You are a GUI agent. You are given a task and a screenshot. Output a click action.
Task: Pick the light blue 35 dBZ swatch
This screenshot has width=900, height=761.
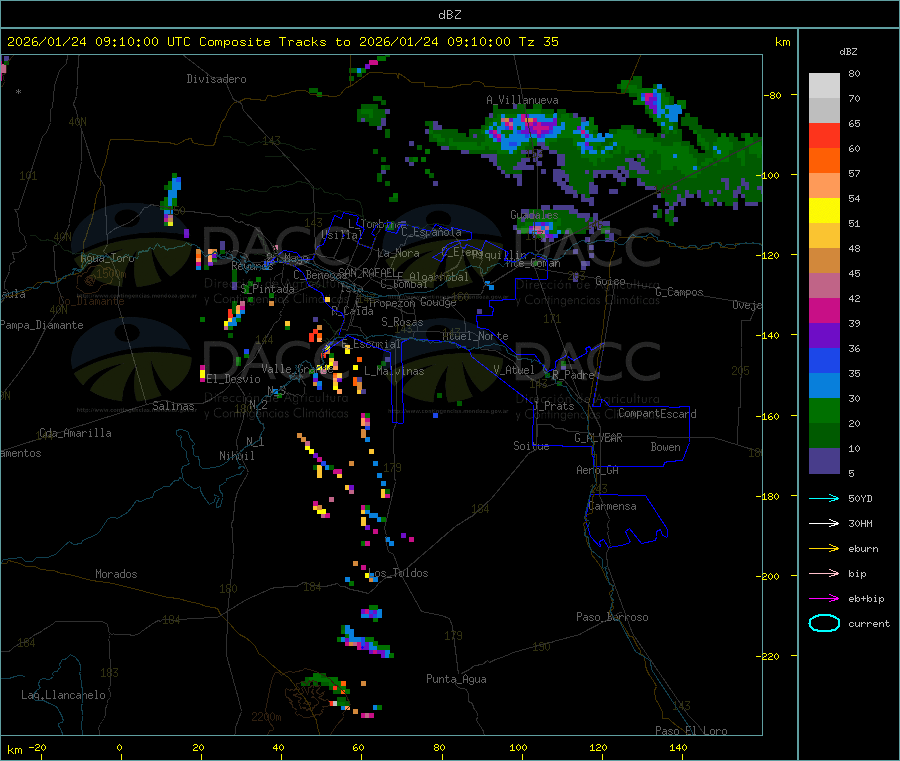(x=824, y=385)
